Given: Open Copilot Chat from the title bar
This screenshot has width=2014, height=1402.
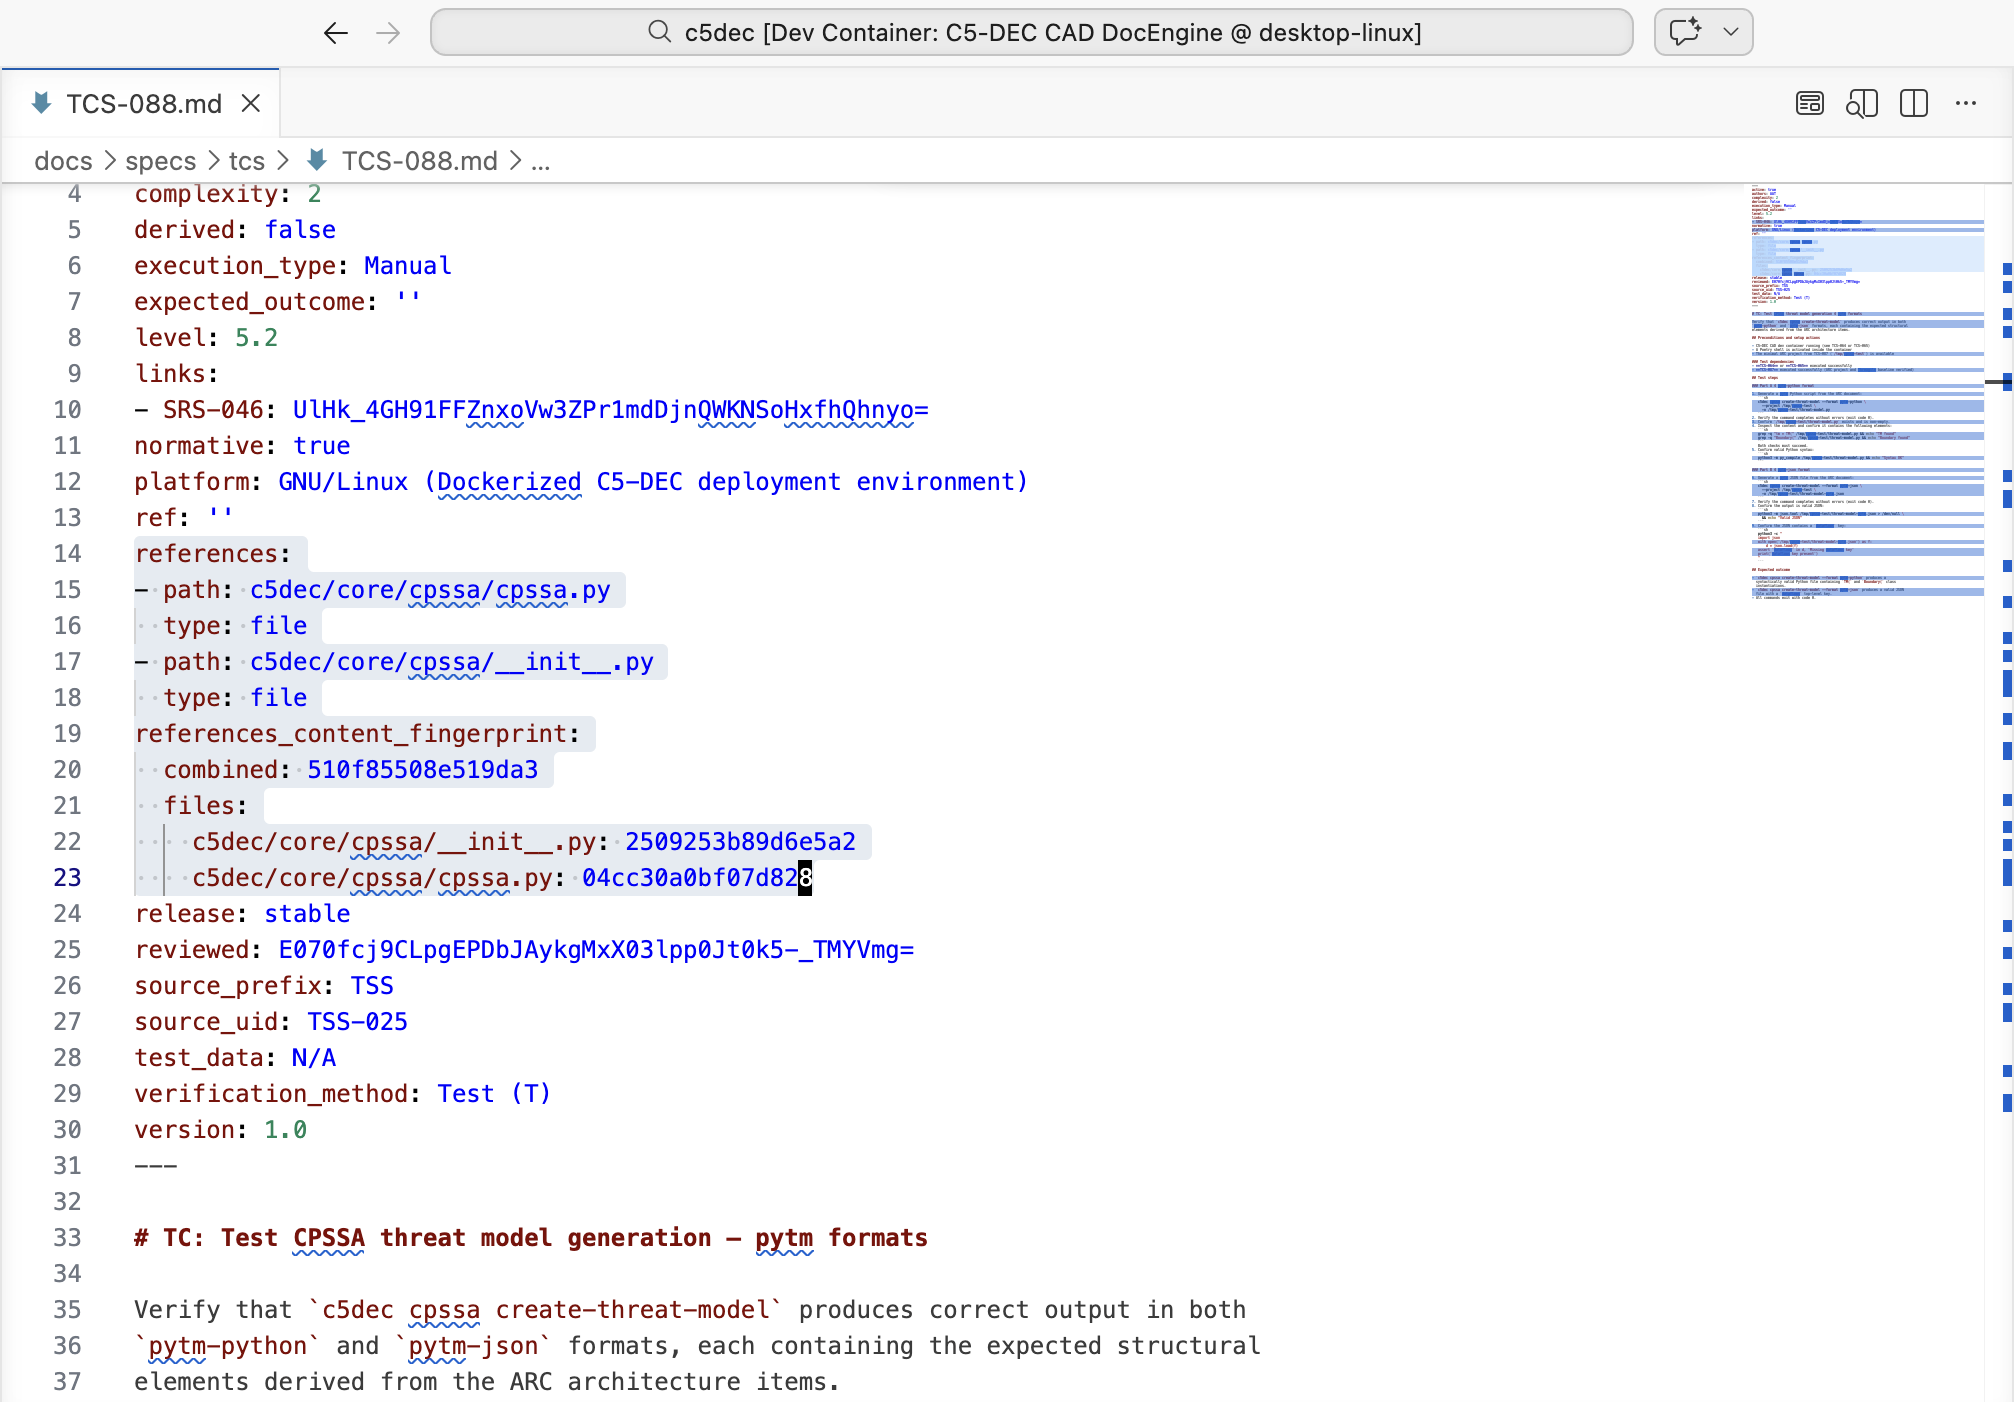Looking at the screenshot, I should pyautogui.click(x=1684, y=32).
